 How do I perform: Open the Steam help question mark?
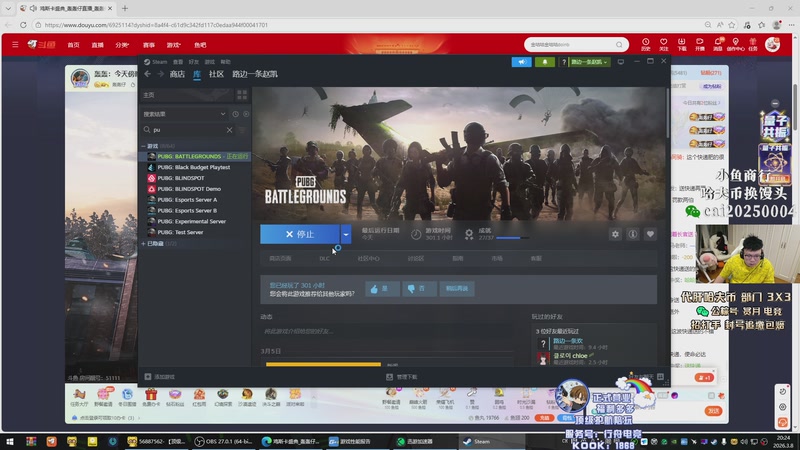564,62
